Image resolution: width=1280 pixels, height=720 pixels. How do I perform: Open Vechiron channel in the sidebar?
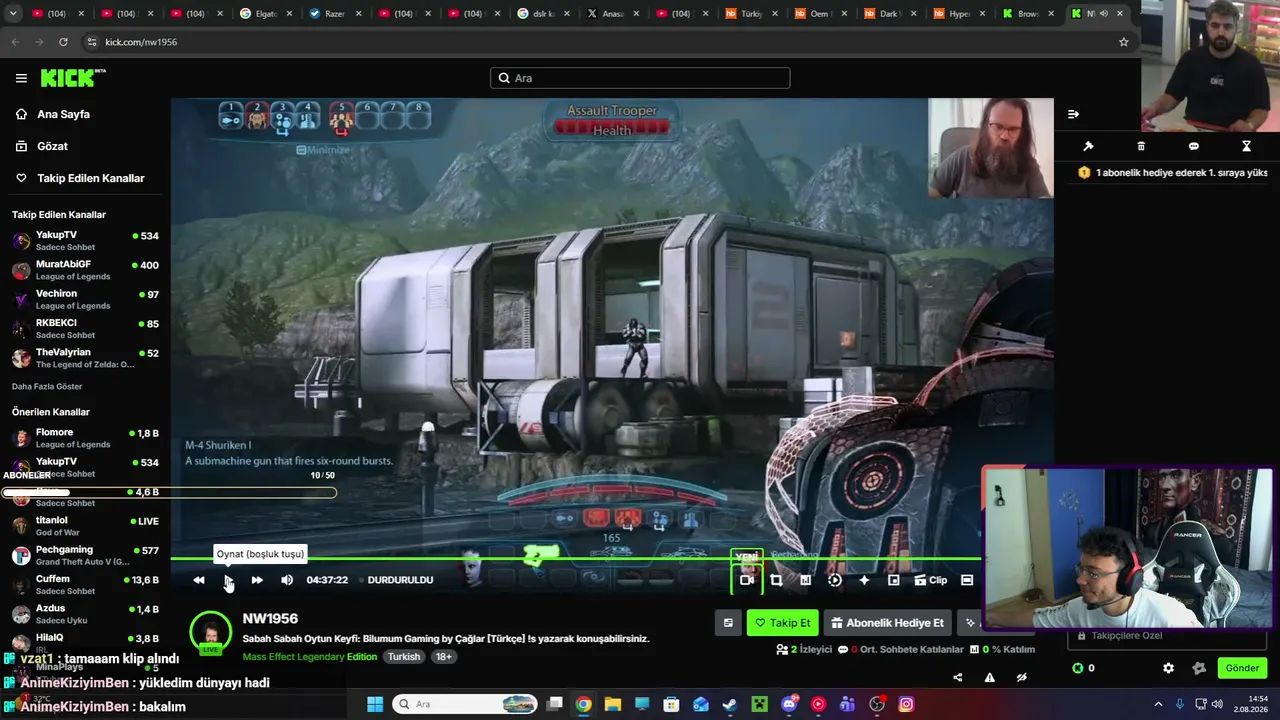(x=85, y=299)
